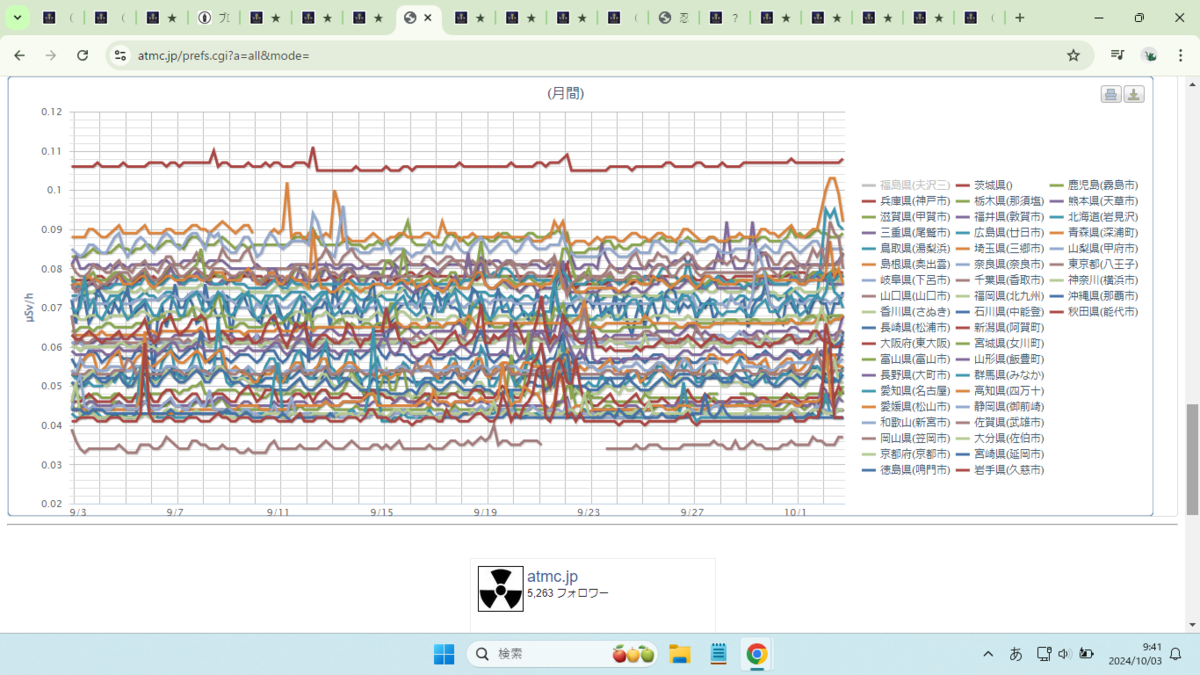Screen dimensions: 1200x675
Task: View site information icon beside URL
Action: [x=120, y=56]
